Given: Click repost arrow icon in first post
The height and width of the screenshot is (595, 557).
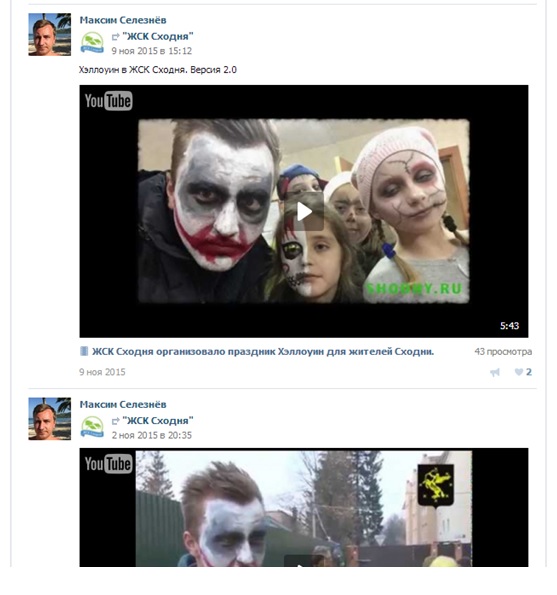Looking at the screenshot, I should (115, 37).
